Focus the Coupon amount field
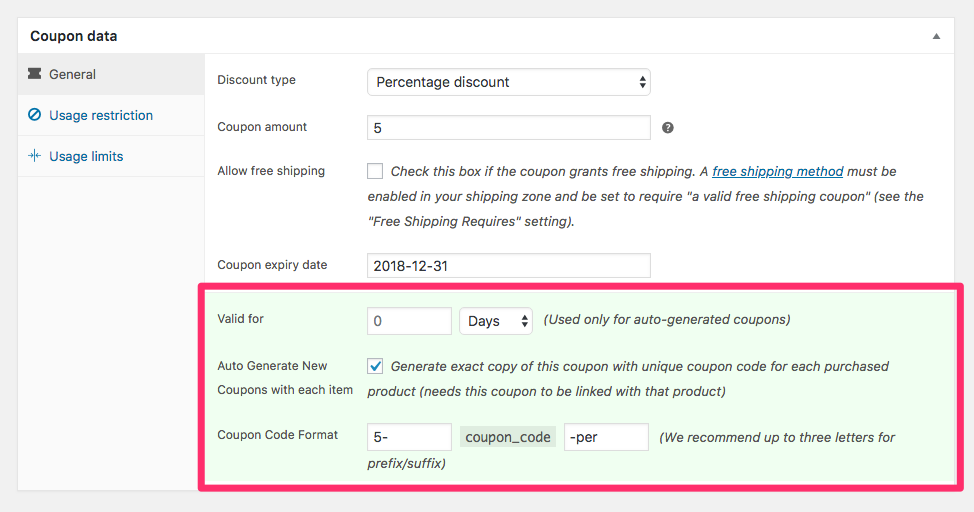This screenshot has width=974, height=512. (508, 128)
